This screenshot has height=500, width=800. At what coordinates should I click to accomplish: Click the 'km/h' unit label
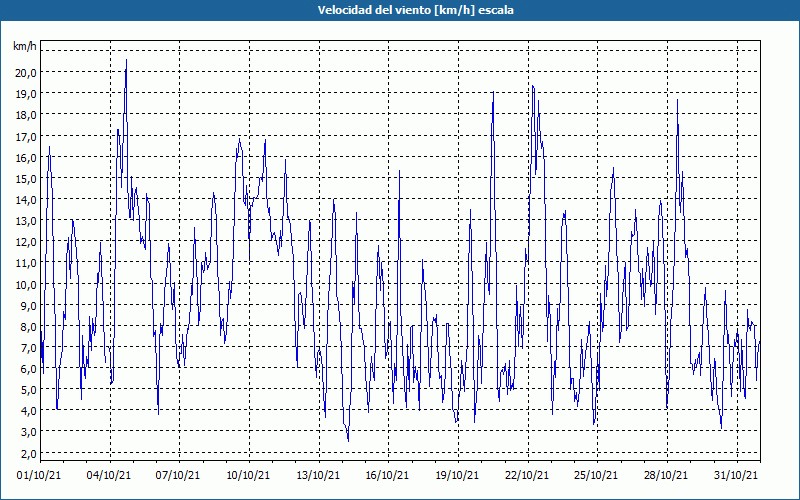[x=24, y=47]
